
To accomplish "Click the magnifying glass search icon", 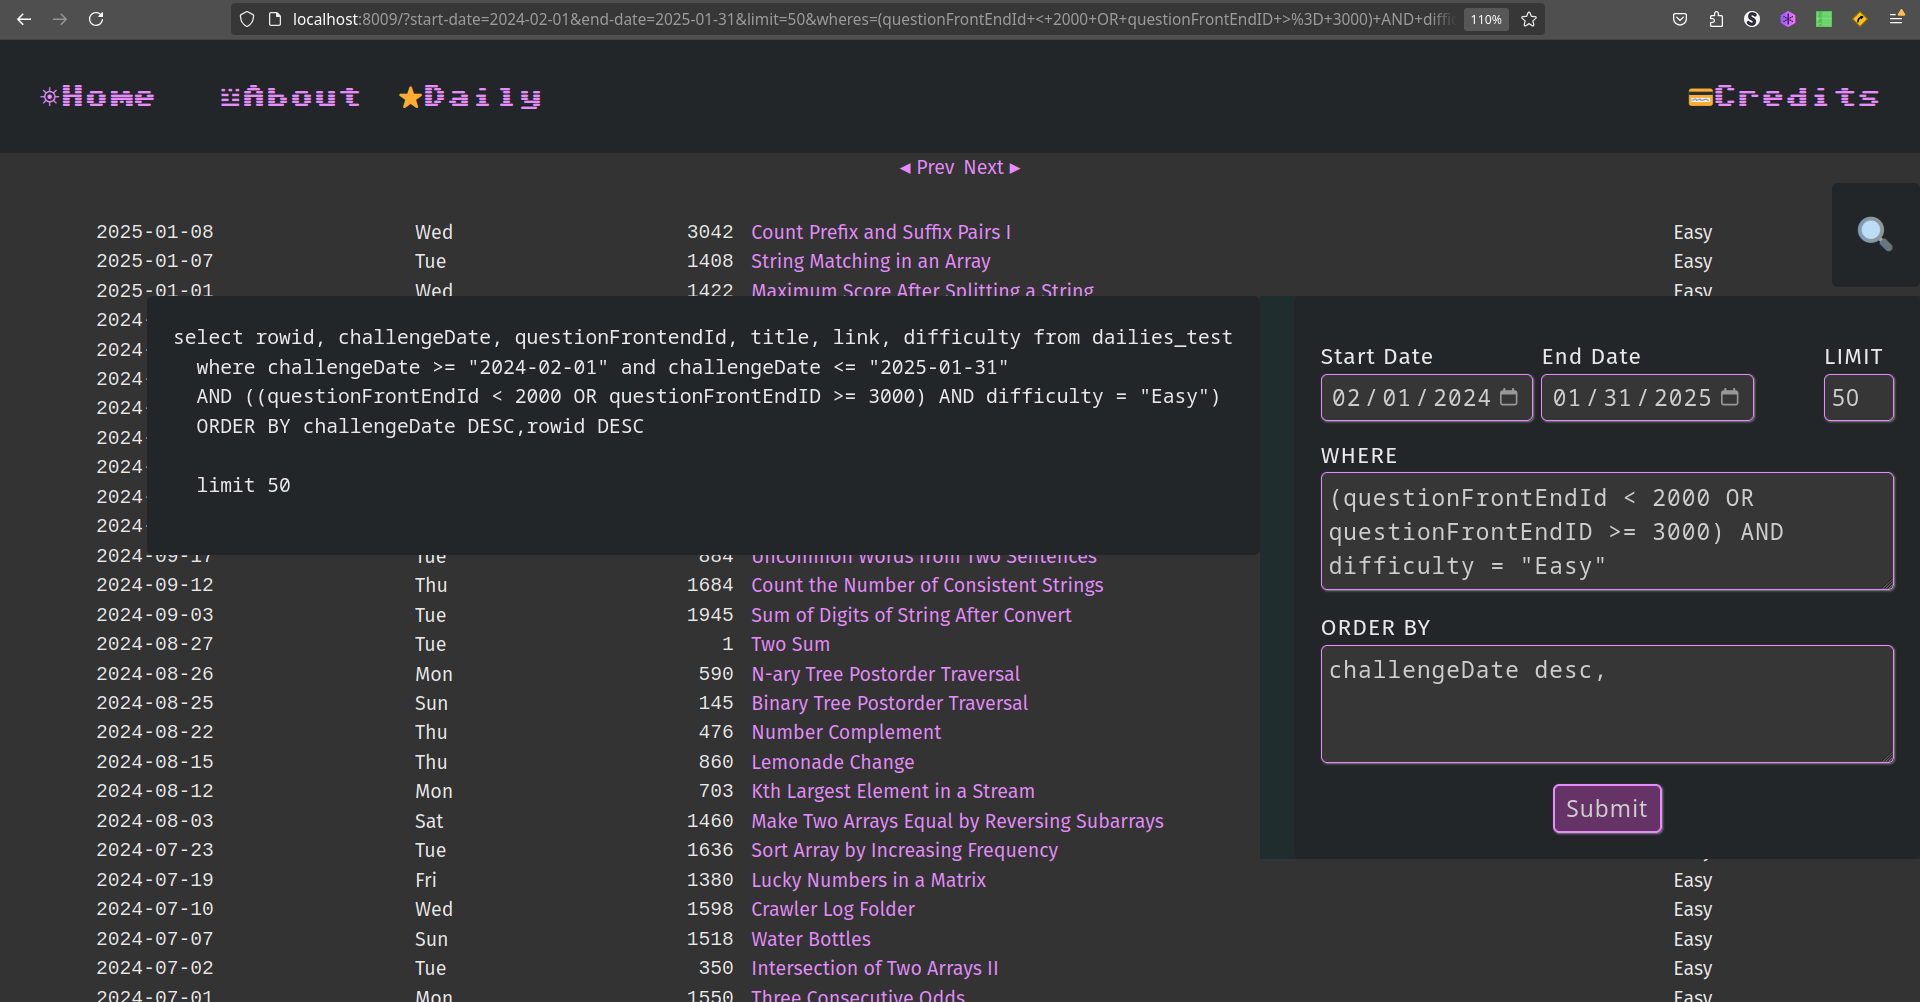I will click(x=1874, y=235).
